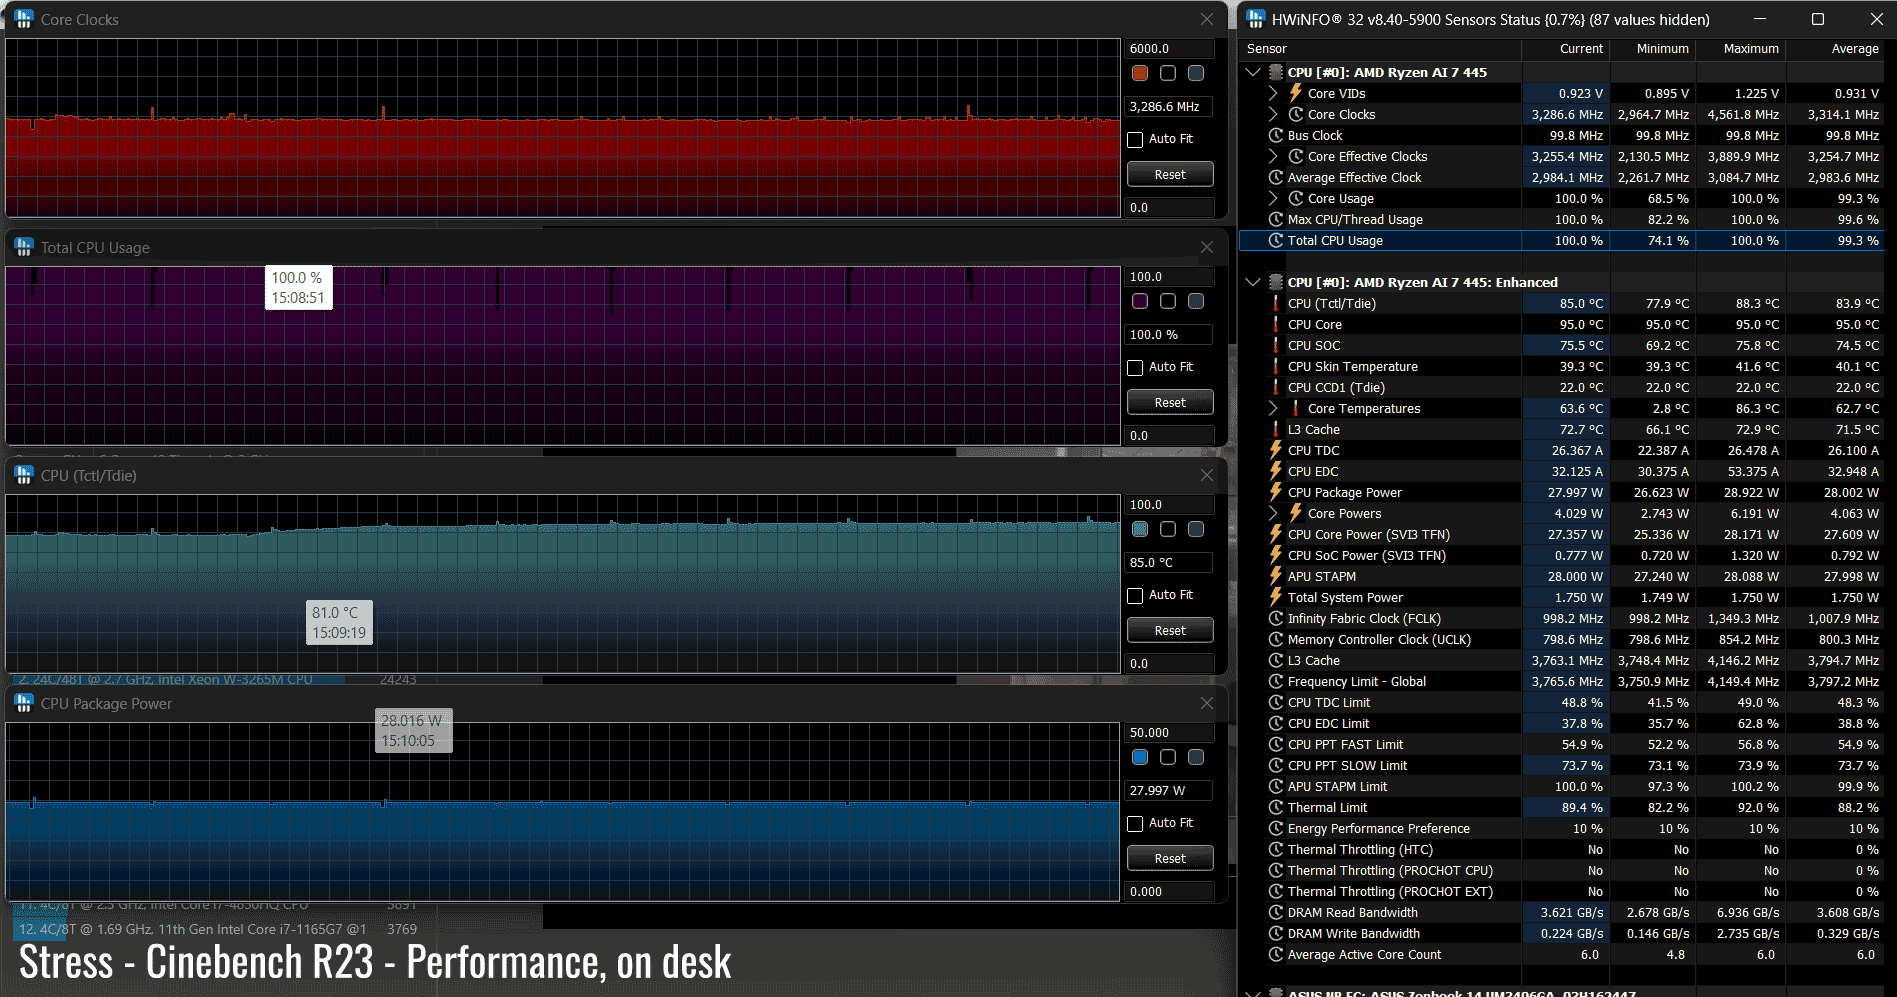Click the lightning icon beside CPU Package Power
This screenshot has height=997, width=1897.
click(1276, 492)
